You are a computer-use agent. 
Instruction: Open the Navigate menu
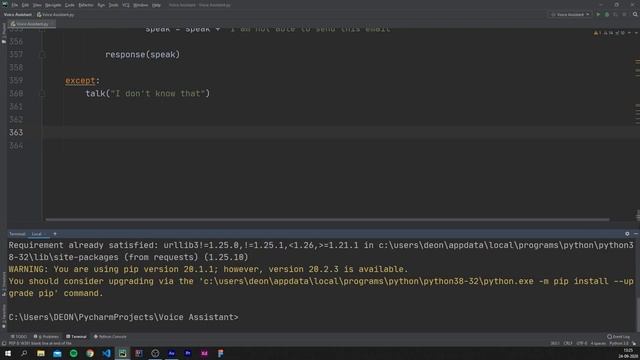pyautogui.click(x=53, y=5)
